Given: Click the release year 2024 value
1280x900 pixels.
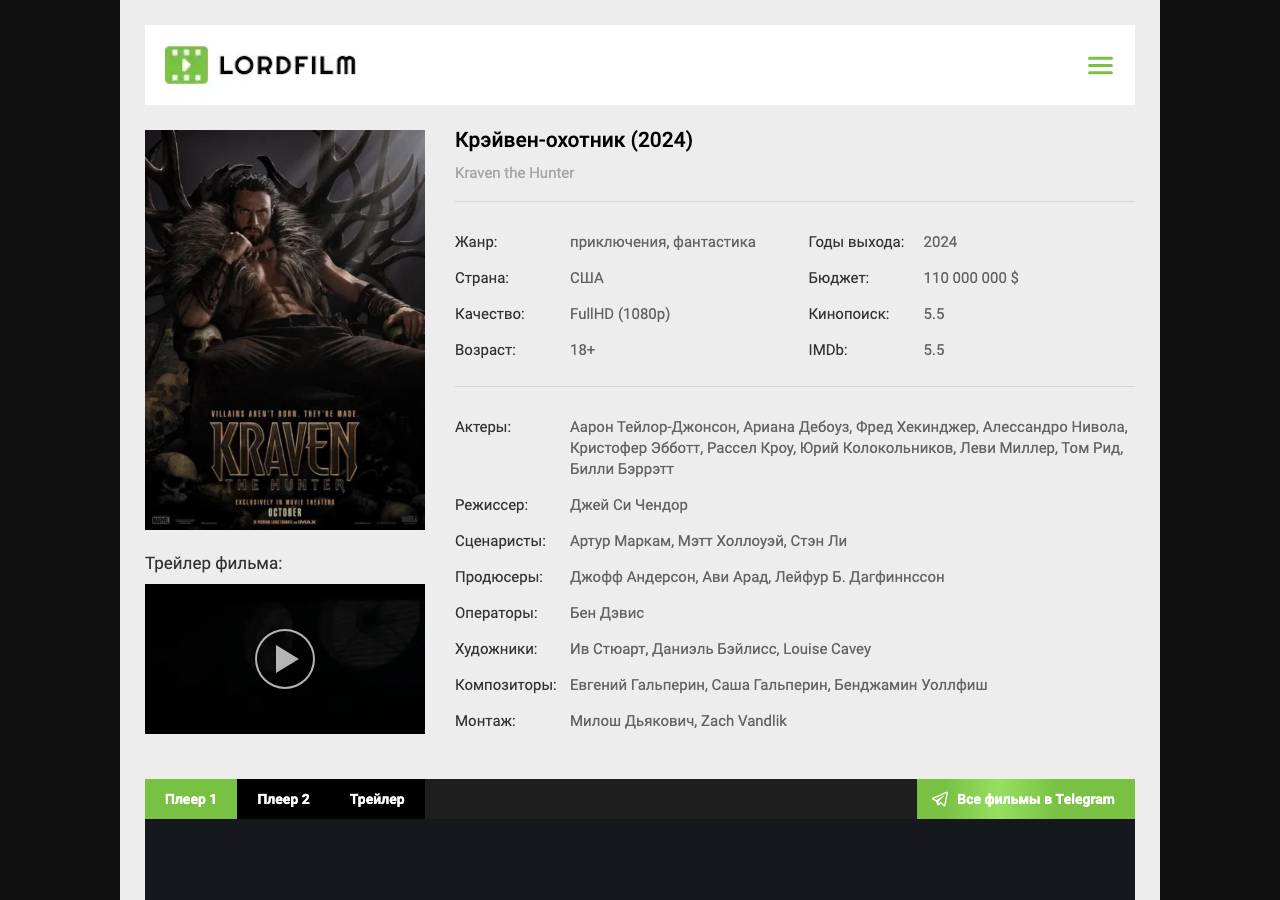Looking at the screenshot, I should [940, 242].
